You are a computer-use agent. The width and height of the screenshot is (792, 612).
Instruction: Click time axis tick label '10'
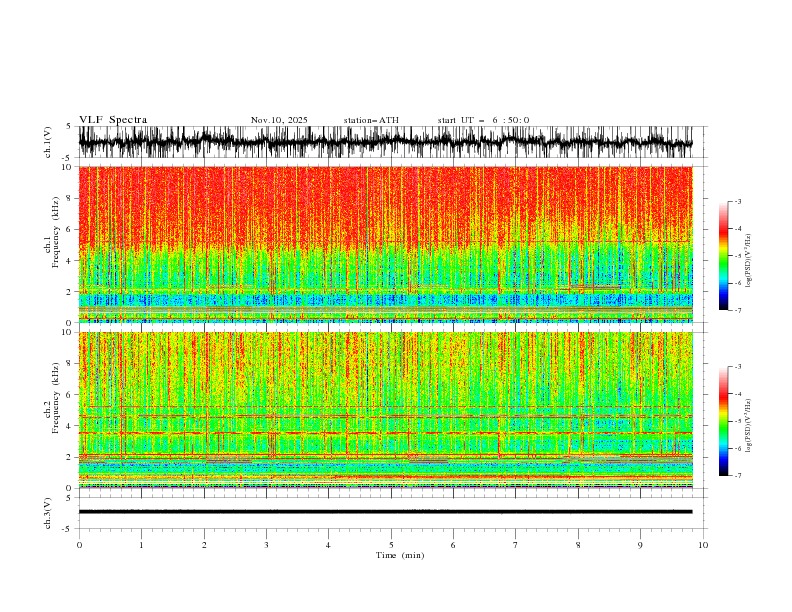click(x=703, y=545)
